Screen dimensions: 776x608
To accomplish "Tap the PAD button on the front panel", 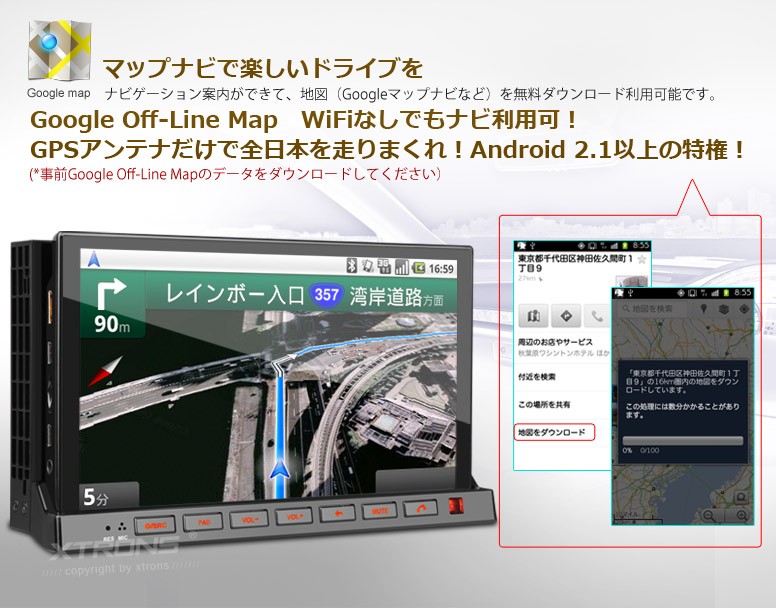I will 203,522.
